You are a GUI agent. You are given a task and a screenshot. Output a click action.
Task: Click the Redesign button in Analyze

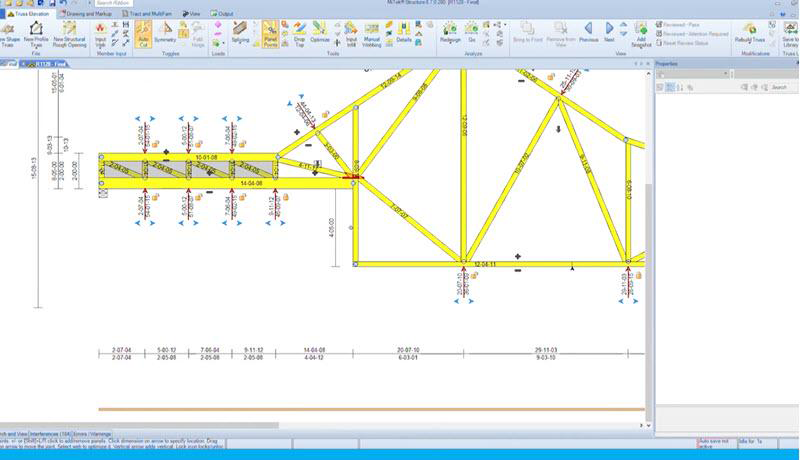click(450, 32)
